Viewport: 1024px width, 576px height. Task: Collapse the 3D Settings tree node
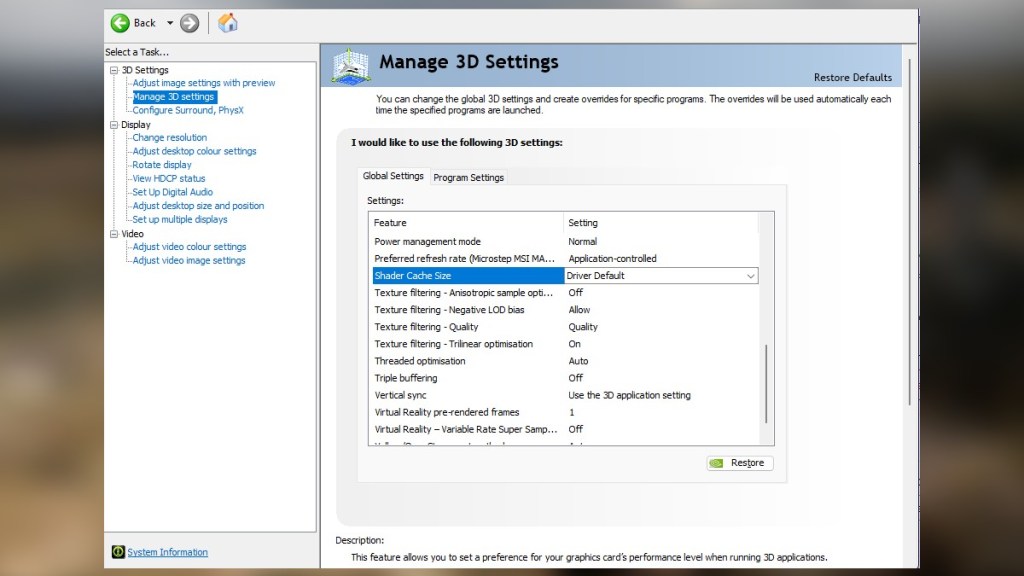(x=113, y=70)
